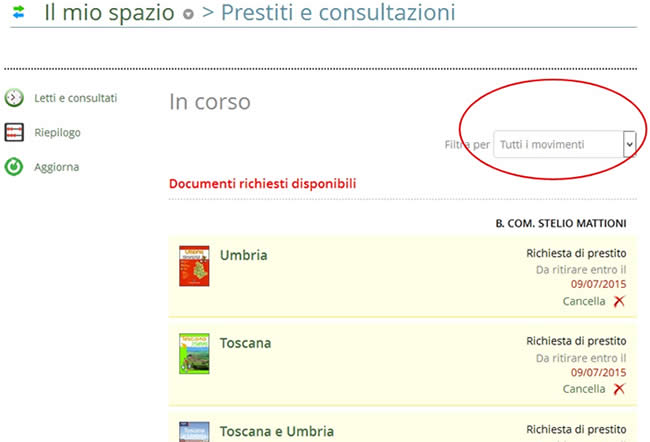Click the clock icon for Letti e consultati
Viewport: 650px width, 442px height.
[x=14, y=98]
